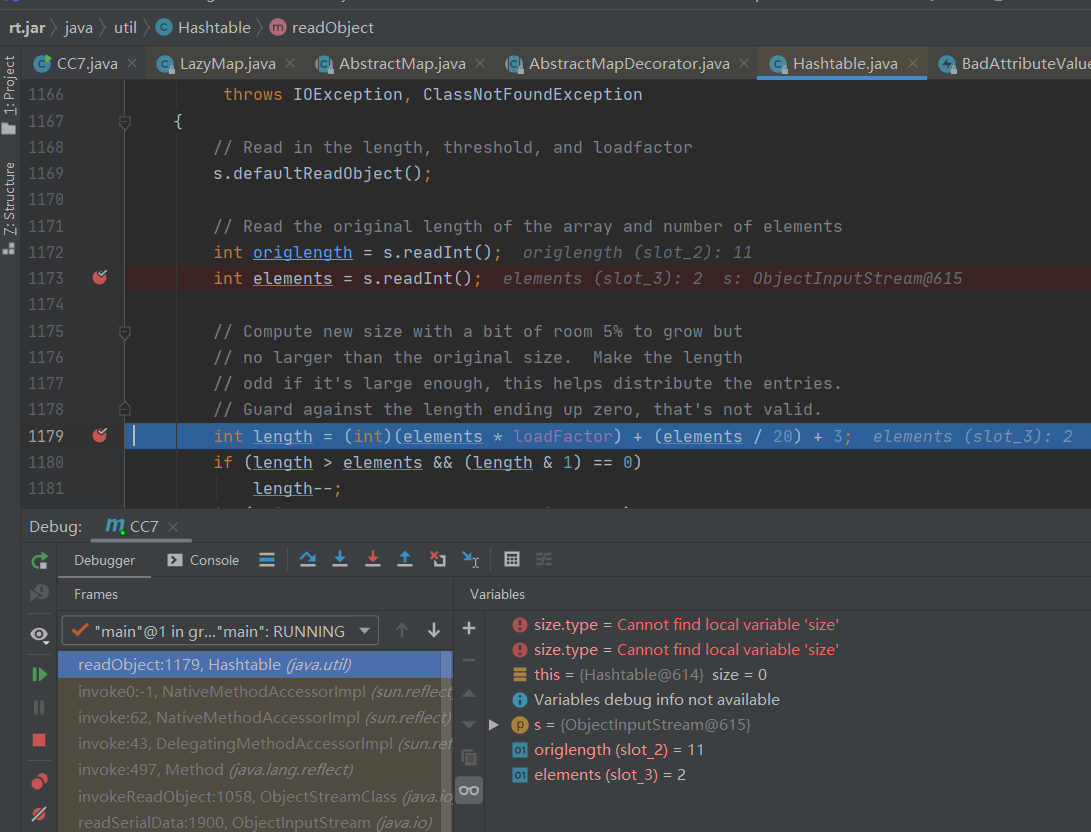This screenshot has width=1091, height=832.
Task: Move to next frame down arrow
Action: pos(434,630)
